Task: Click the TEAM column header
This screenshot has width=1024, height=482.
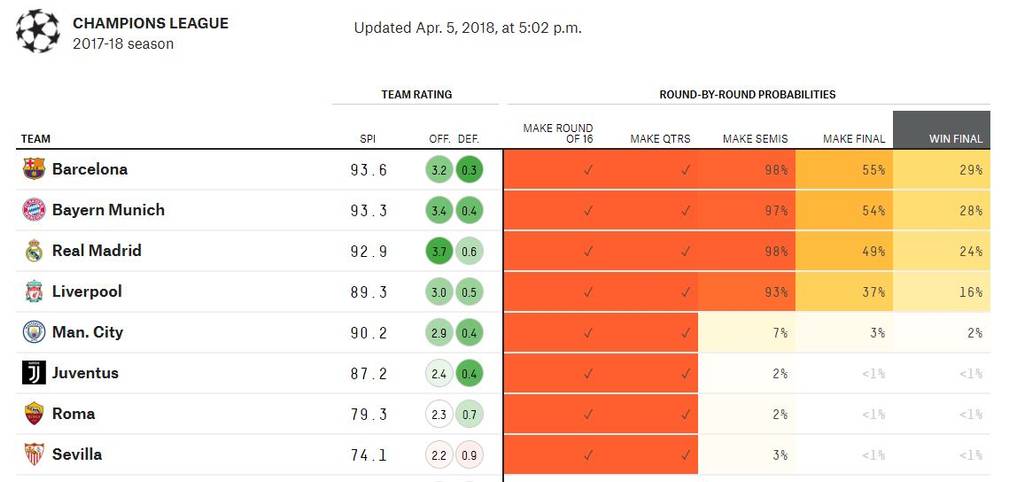Action: click(35, 139)
